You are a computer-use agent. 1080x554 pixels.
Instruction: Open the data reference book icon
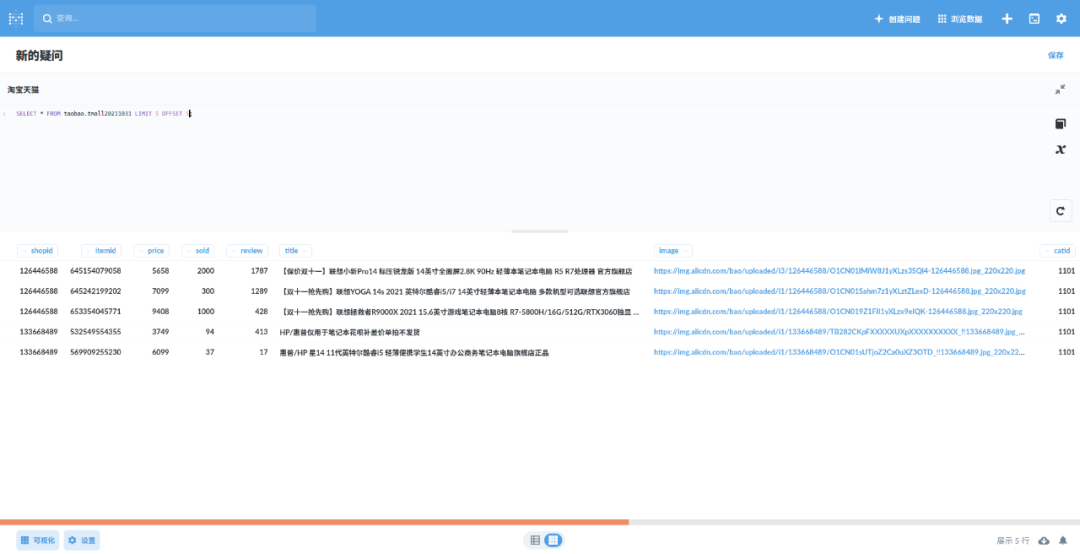point(1061,124)
